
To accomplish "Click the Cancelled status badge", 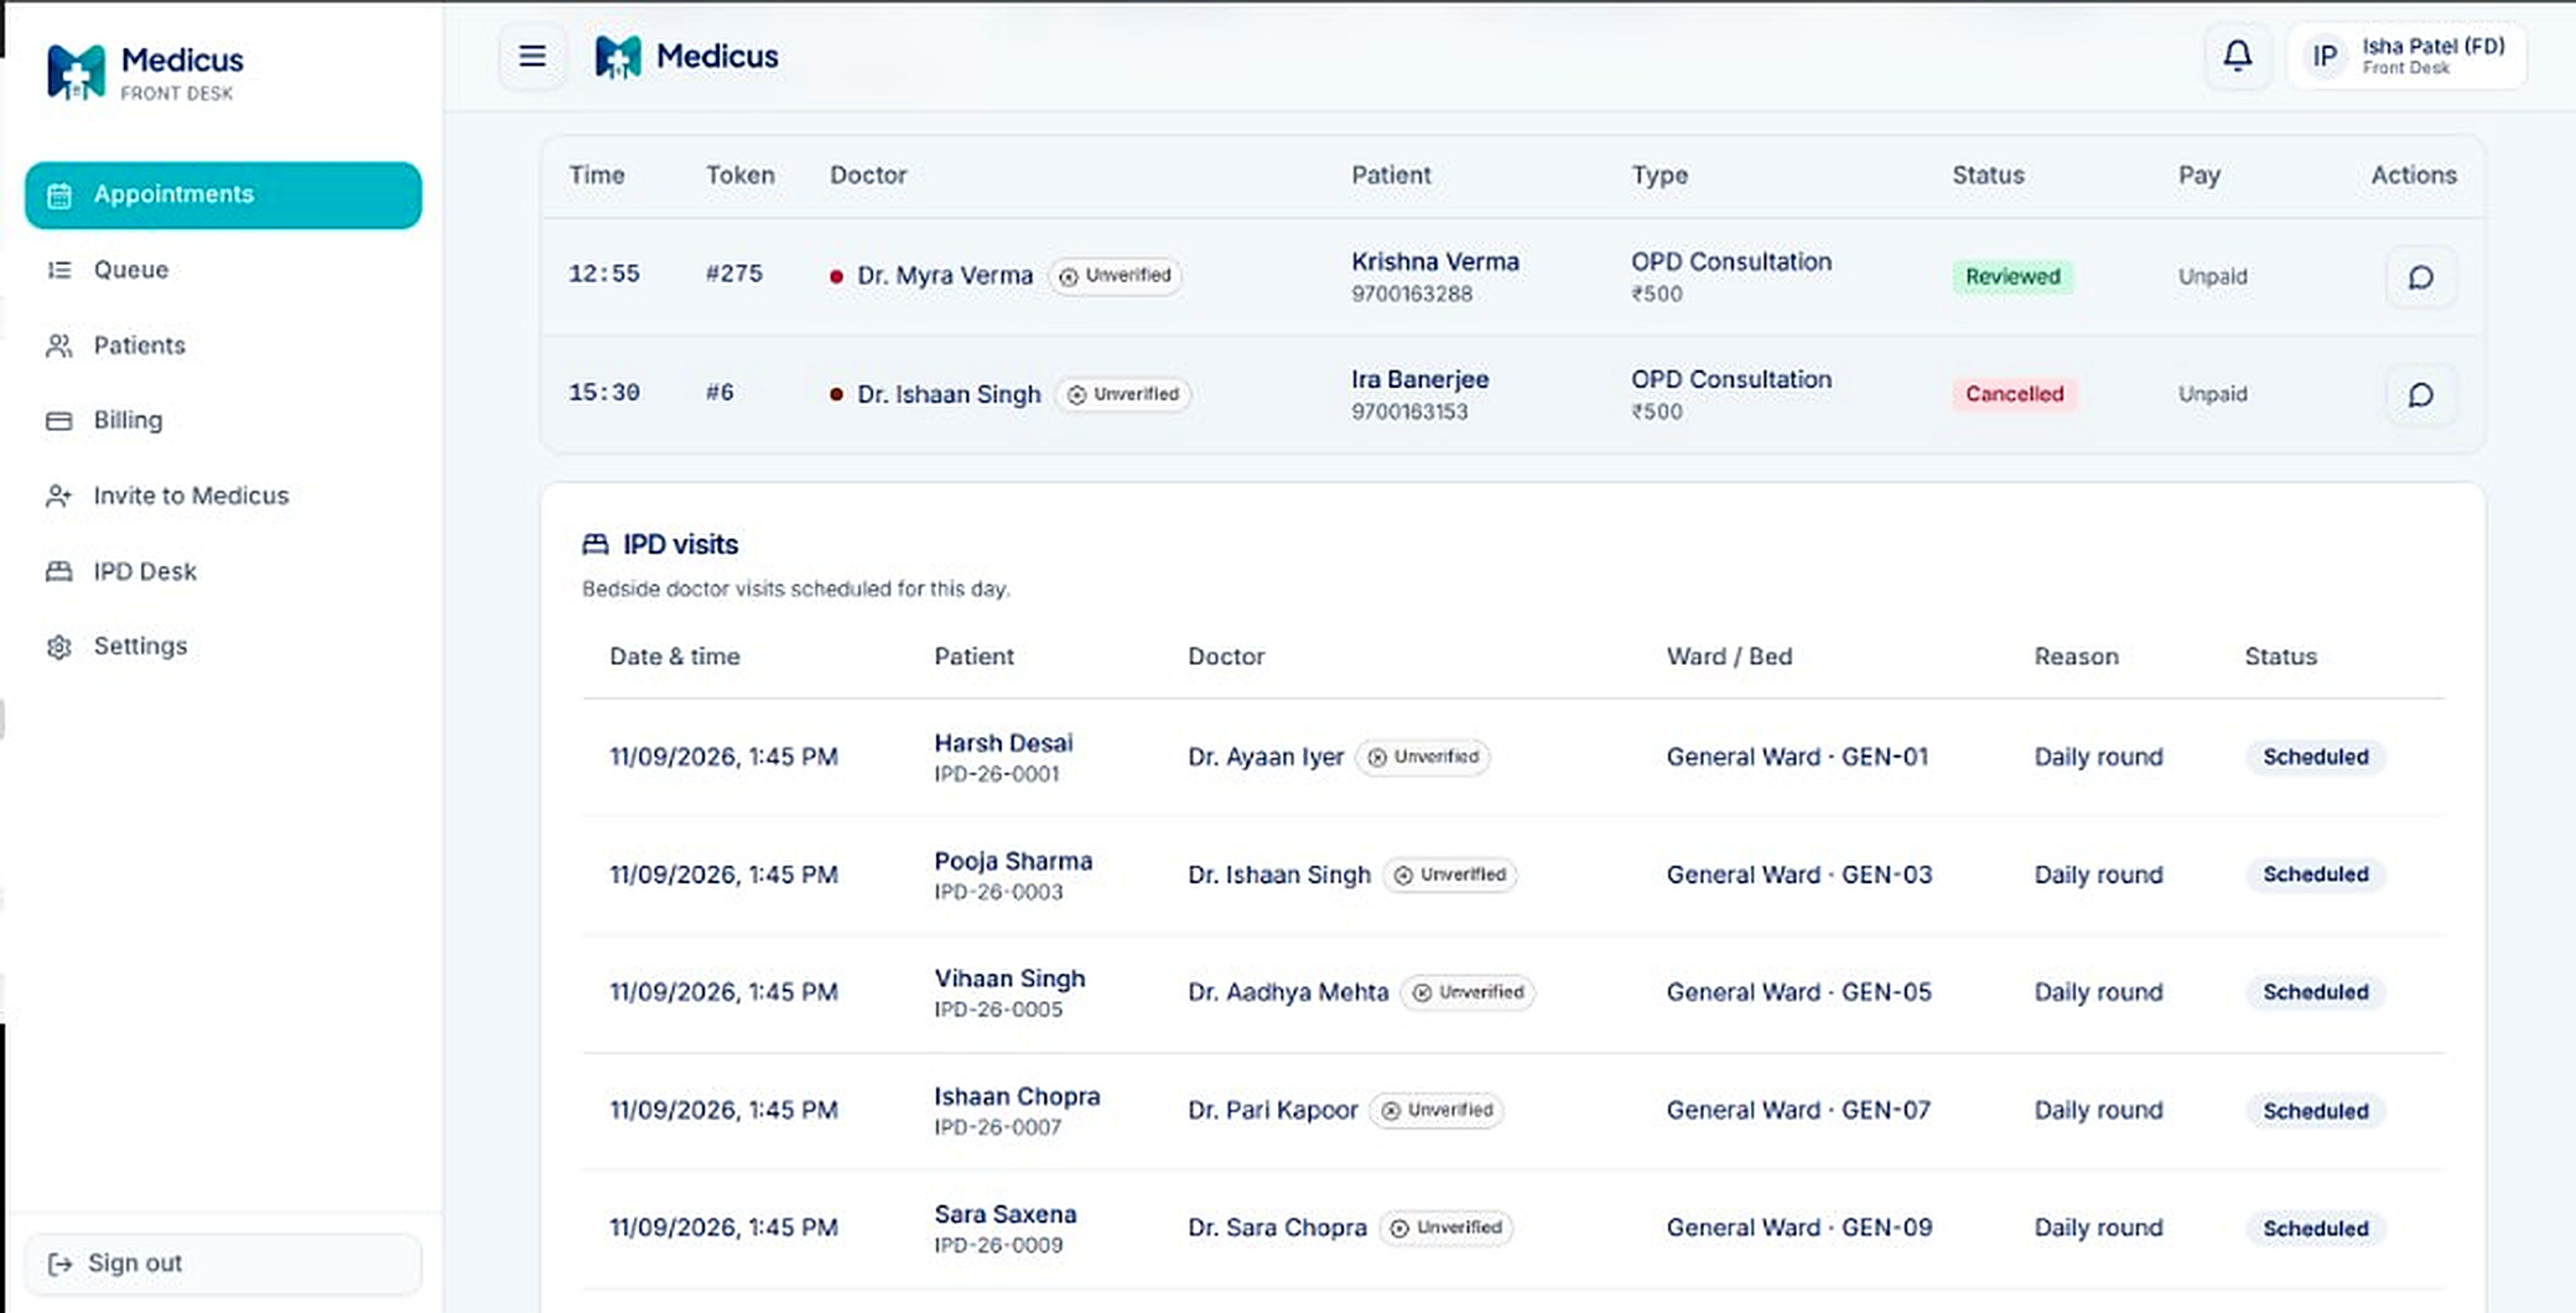I will (x=2014, y=394).
